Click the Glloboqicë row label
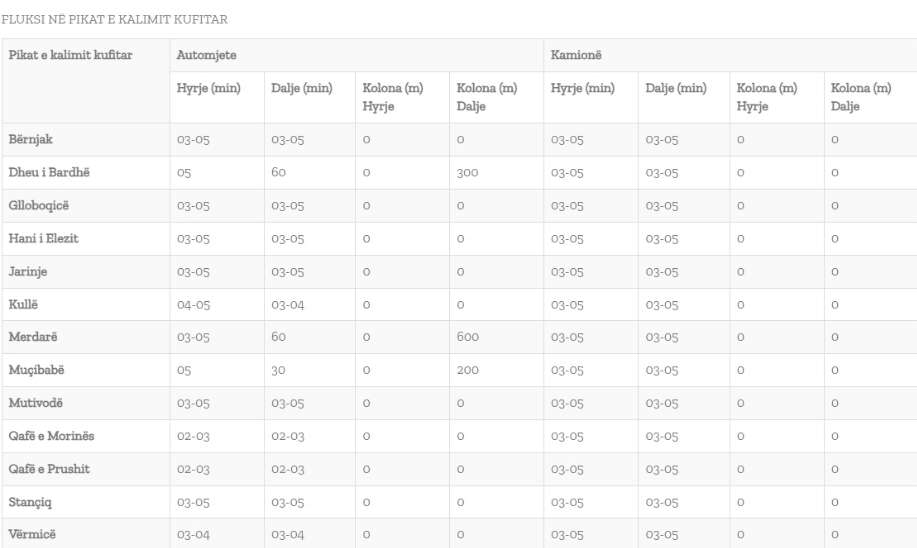The image size is (917, 548). click(x=39, y=205)
